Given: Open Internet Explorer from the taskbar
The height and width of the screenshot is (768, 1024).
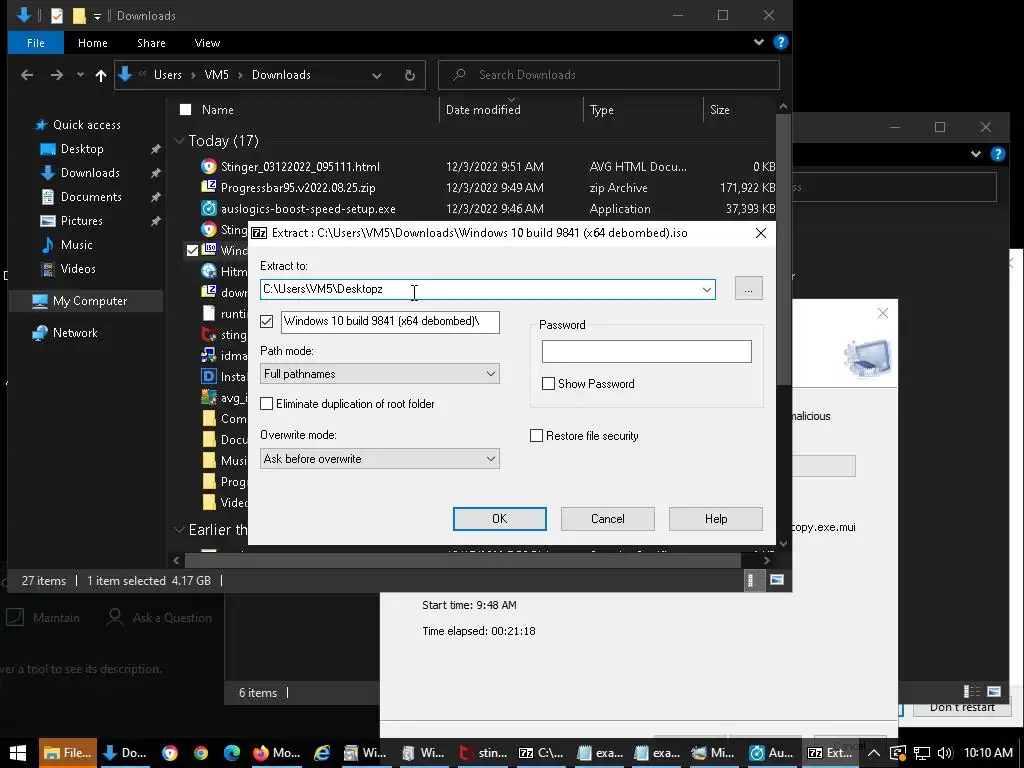Looking at the screenshot, I should click(x=322, y=753).
